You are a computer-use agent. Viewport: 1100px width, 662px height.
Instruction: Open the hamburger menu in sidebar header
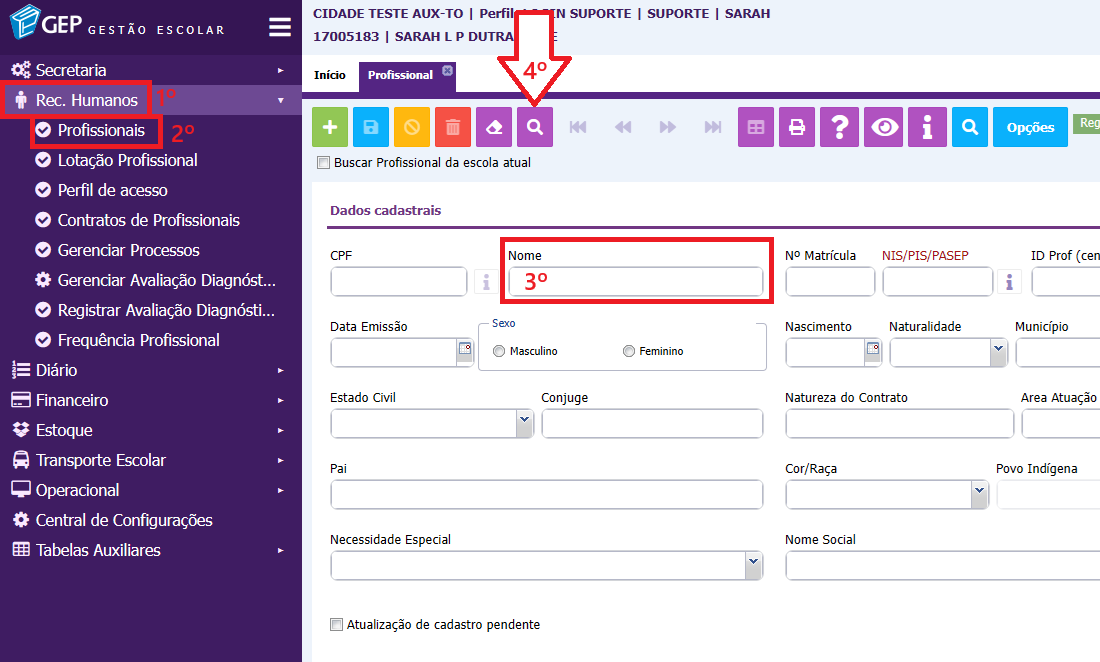pyautogui.click(x=280, y=27)
